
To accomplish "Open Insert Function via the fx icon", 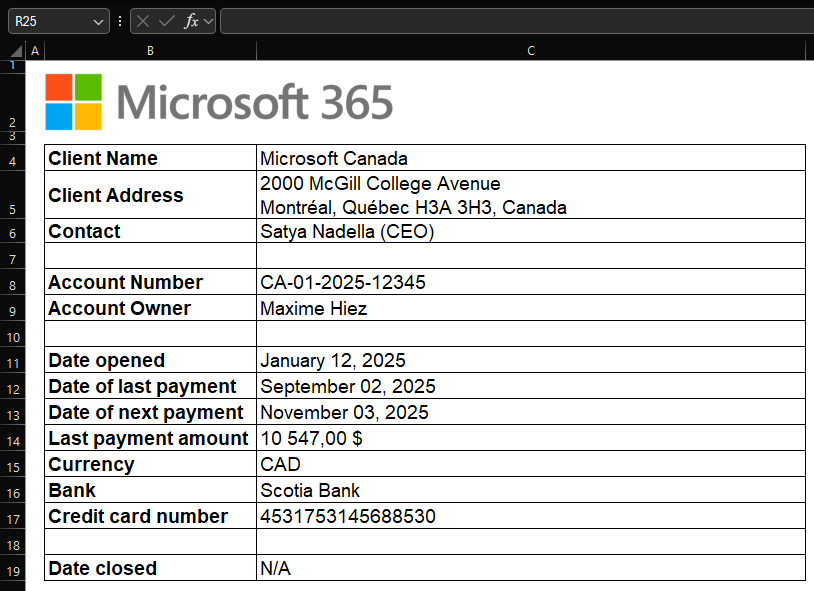I will 191,21.
